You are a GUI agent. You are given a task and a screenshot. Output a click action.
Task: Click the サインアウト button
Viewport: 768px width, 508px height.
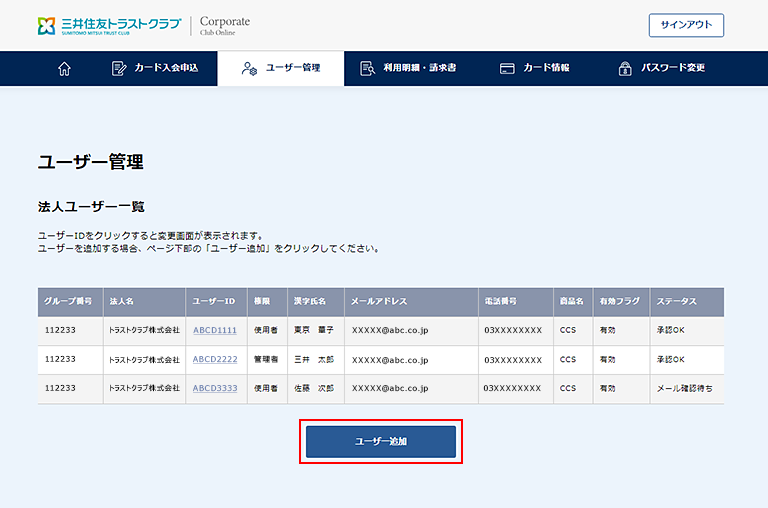(x=686, y=25)
